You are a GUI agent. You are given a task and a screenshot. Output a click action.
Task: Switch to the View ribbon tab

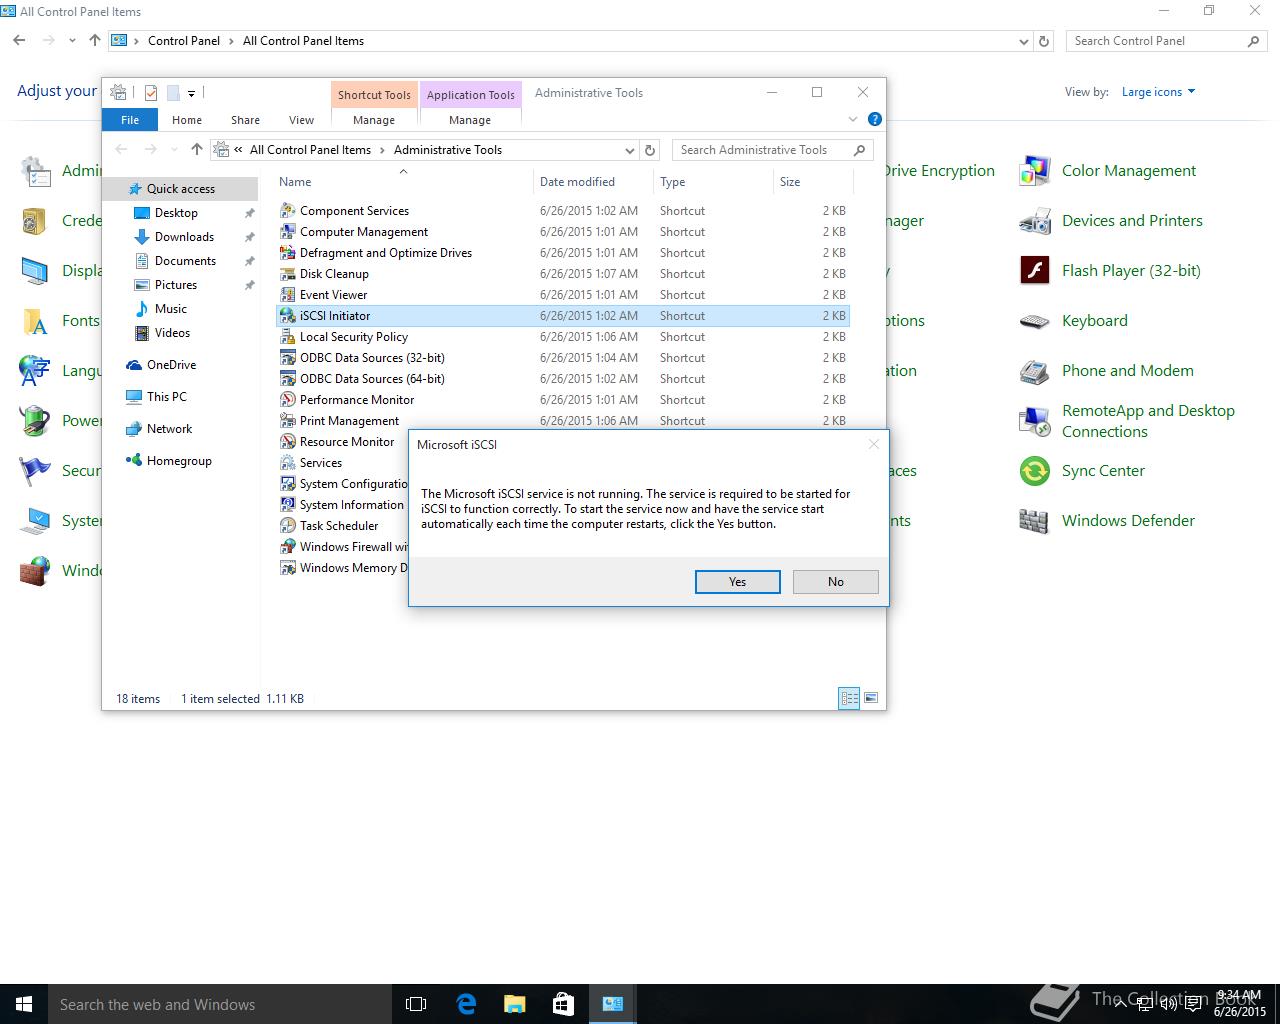pyautogui.click(x=301, y=119)
